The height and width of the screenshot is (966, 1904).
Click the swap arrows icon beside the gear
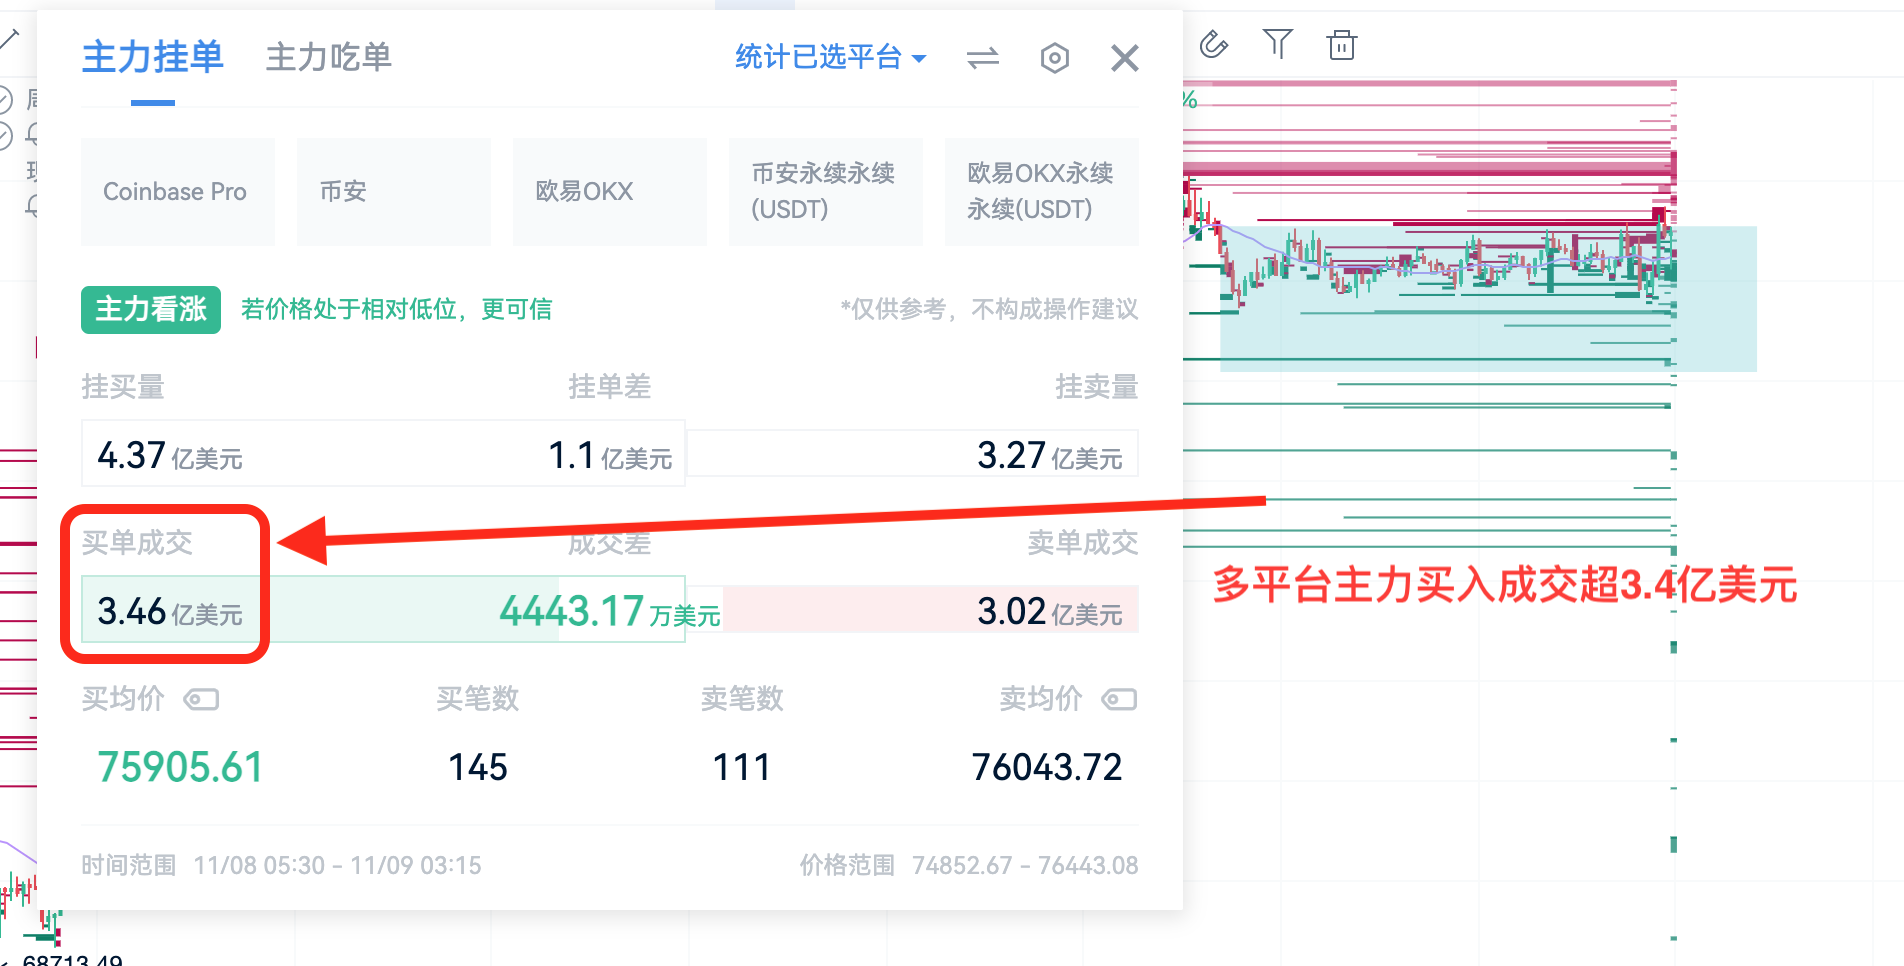coord(983,58)
